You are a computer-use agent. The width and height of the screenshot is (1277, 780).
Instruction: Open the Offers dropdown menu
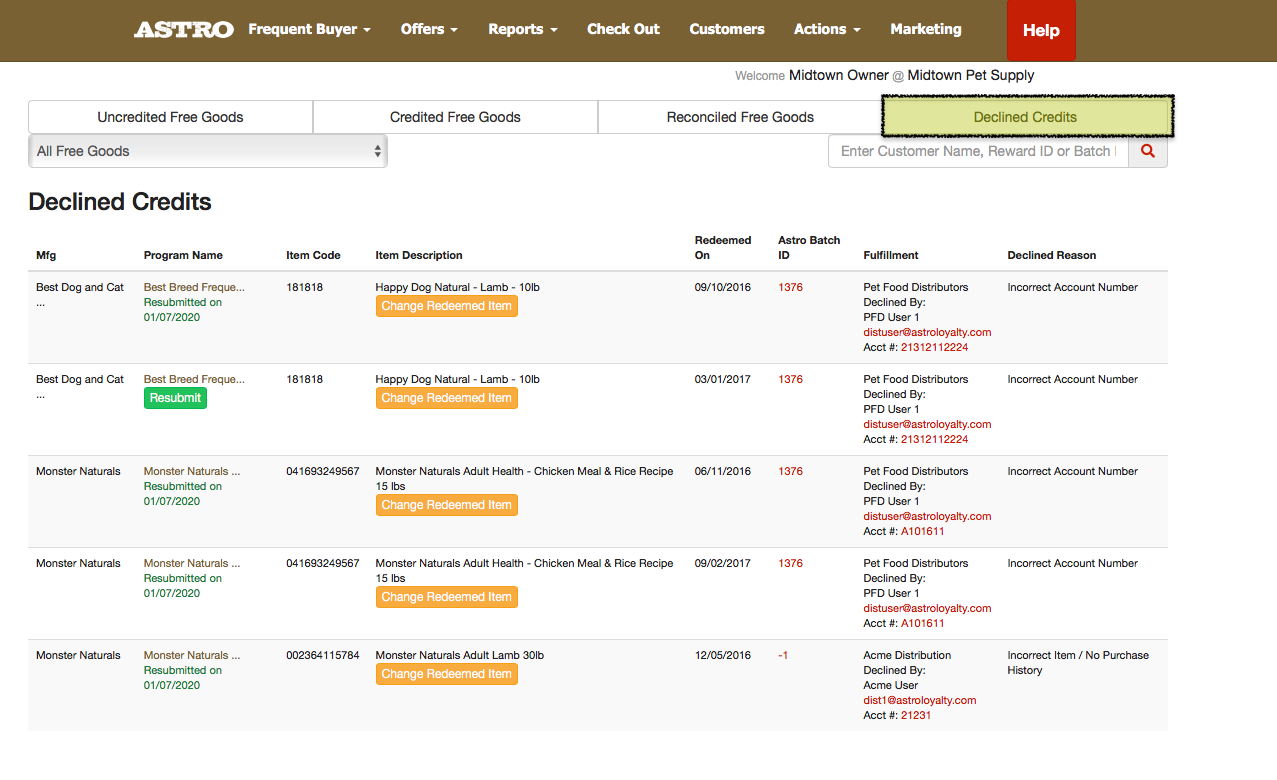(429, 29)
